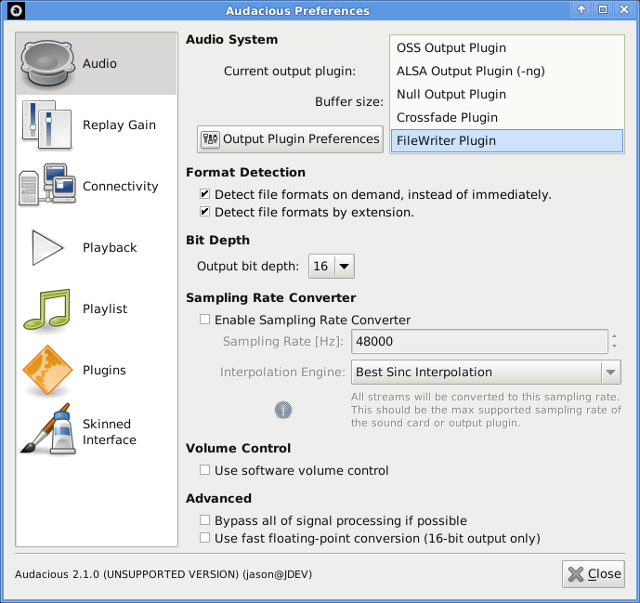Click the 'Sampling Rate Converter' heading
Viewport: 640px width, 603px height.
click(x=271, y=298)
